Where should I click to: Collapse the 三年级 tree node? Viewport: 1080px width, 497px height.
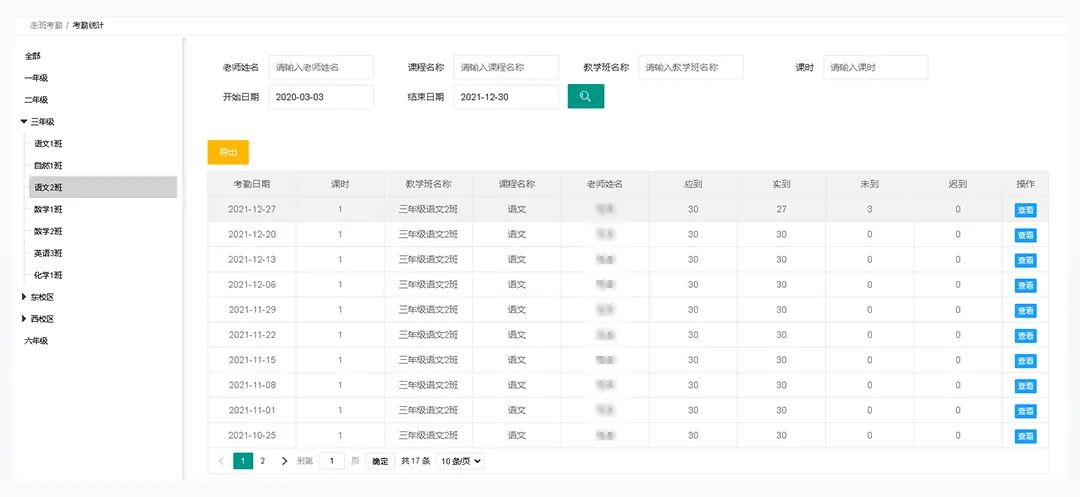(24, 121)
